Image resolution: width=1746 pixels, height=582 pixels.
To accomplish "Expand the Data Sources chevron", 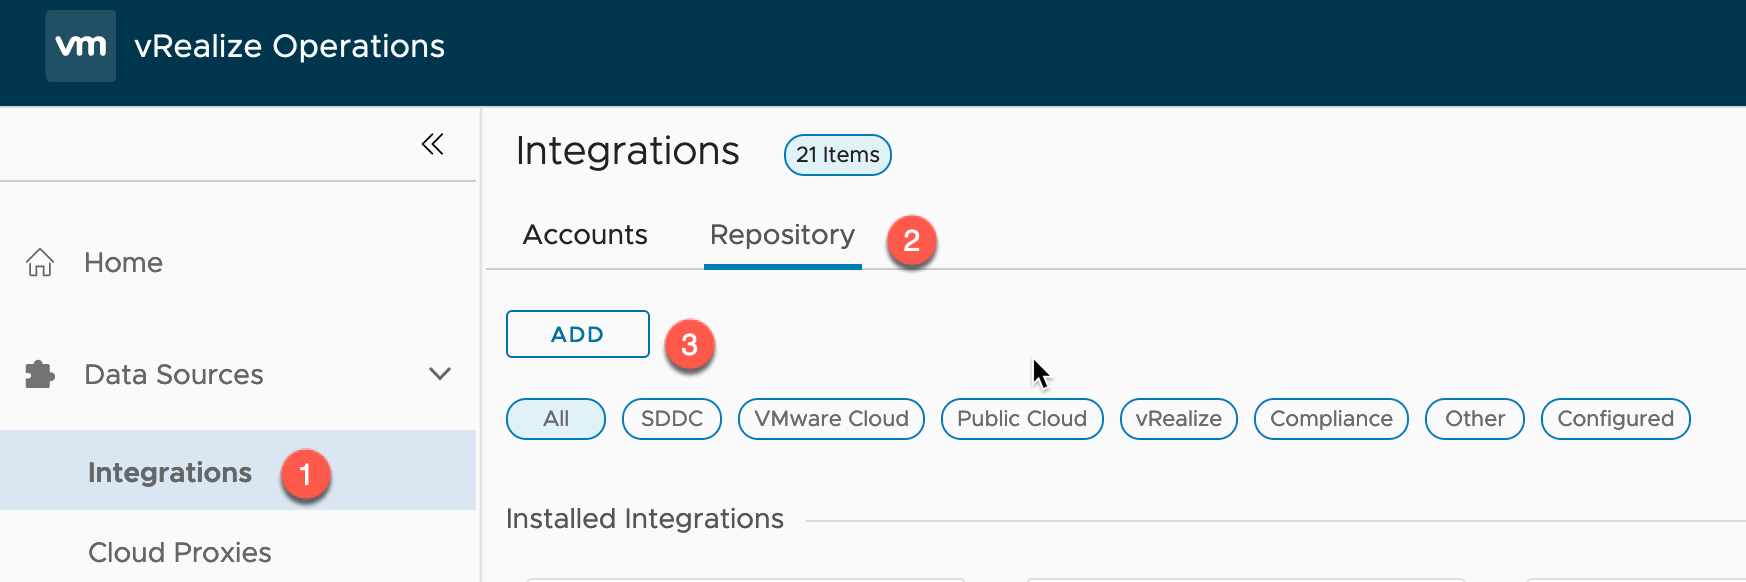I will (440, 374).
